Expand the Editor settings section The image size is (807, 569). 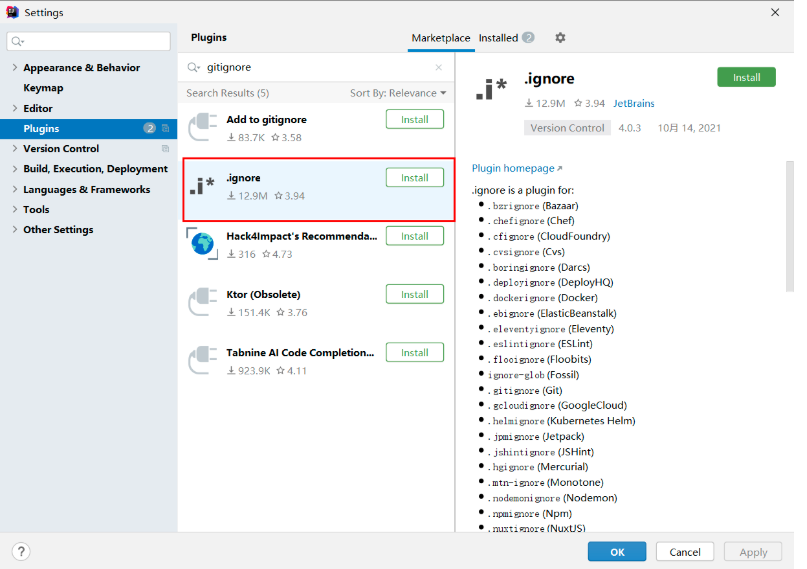[x=14, y=108]
